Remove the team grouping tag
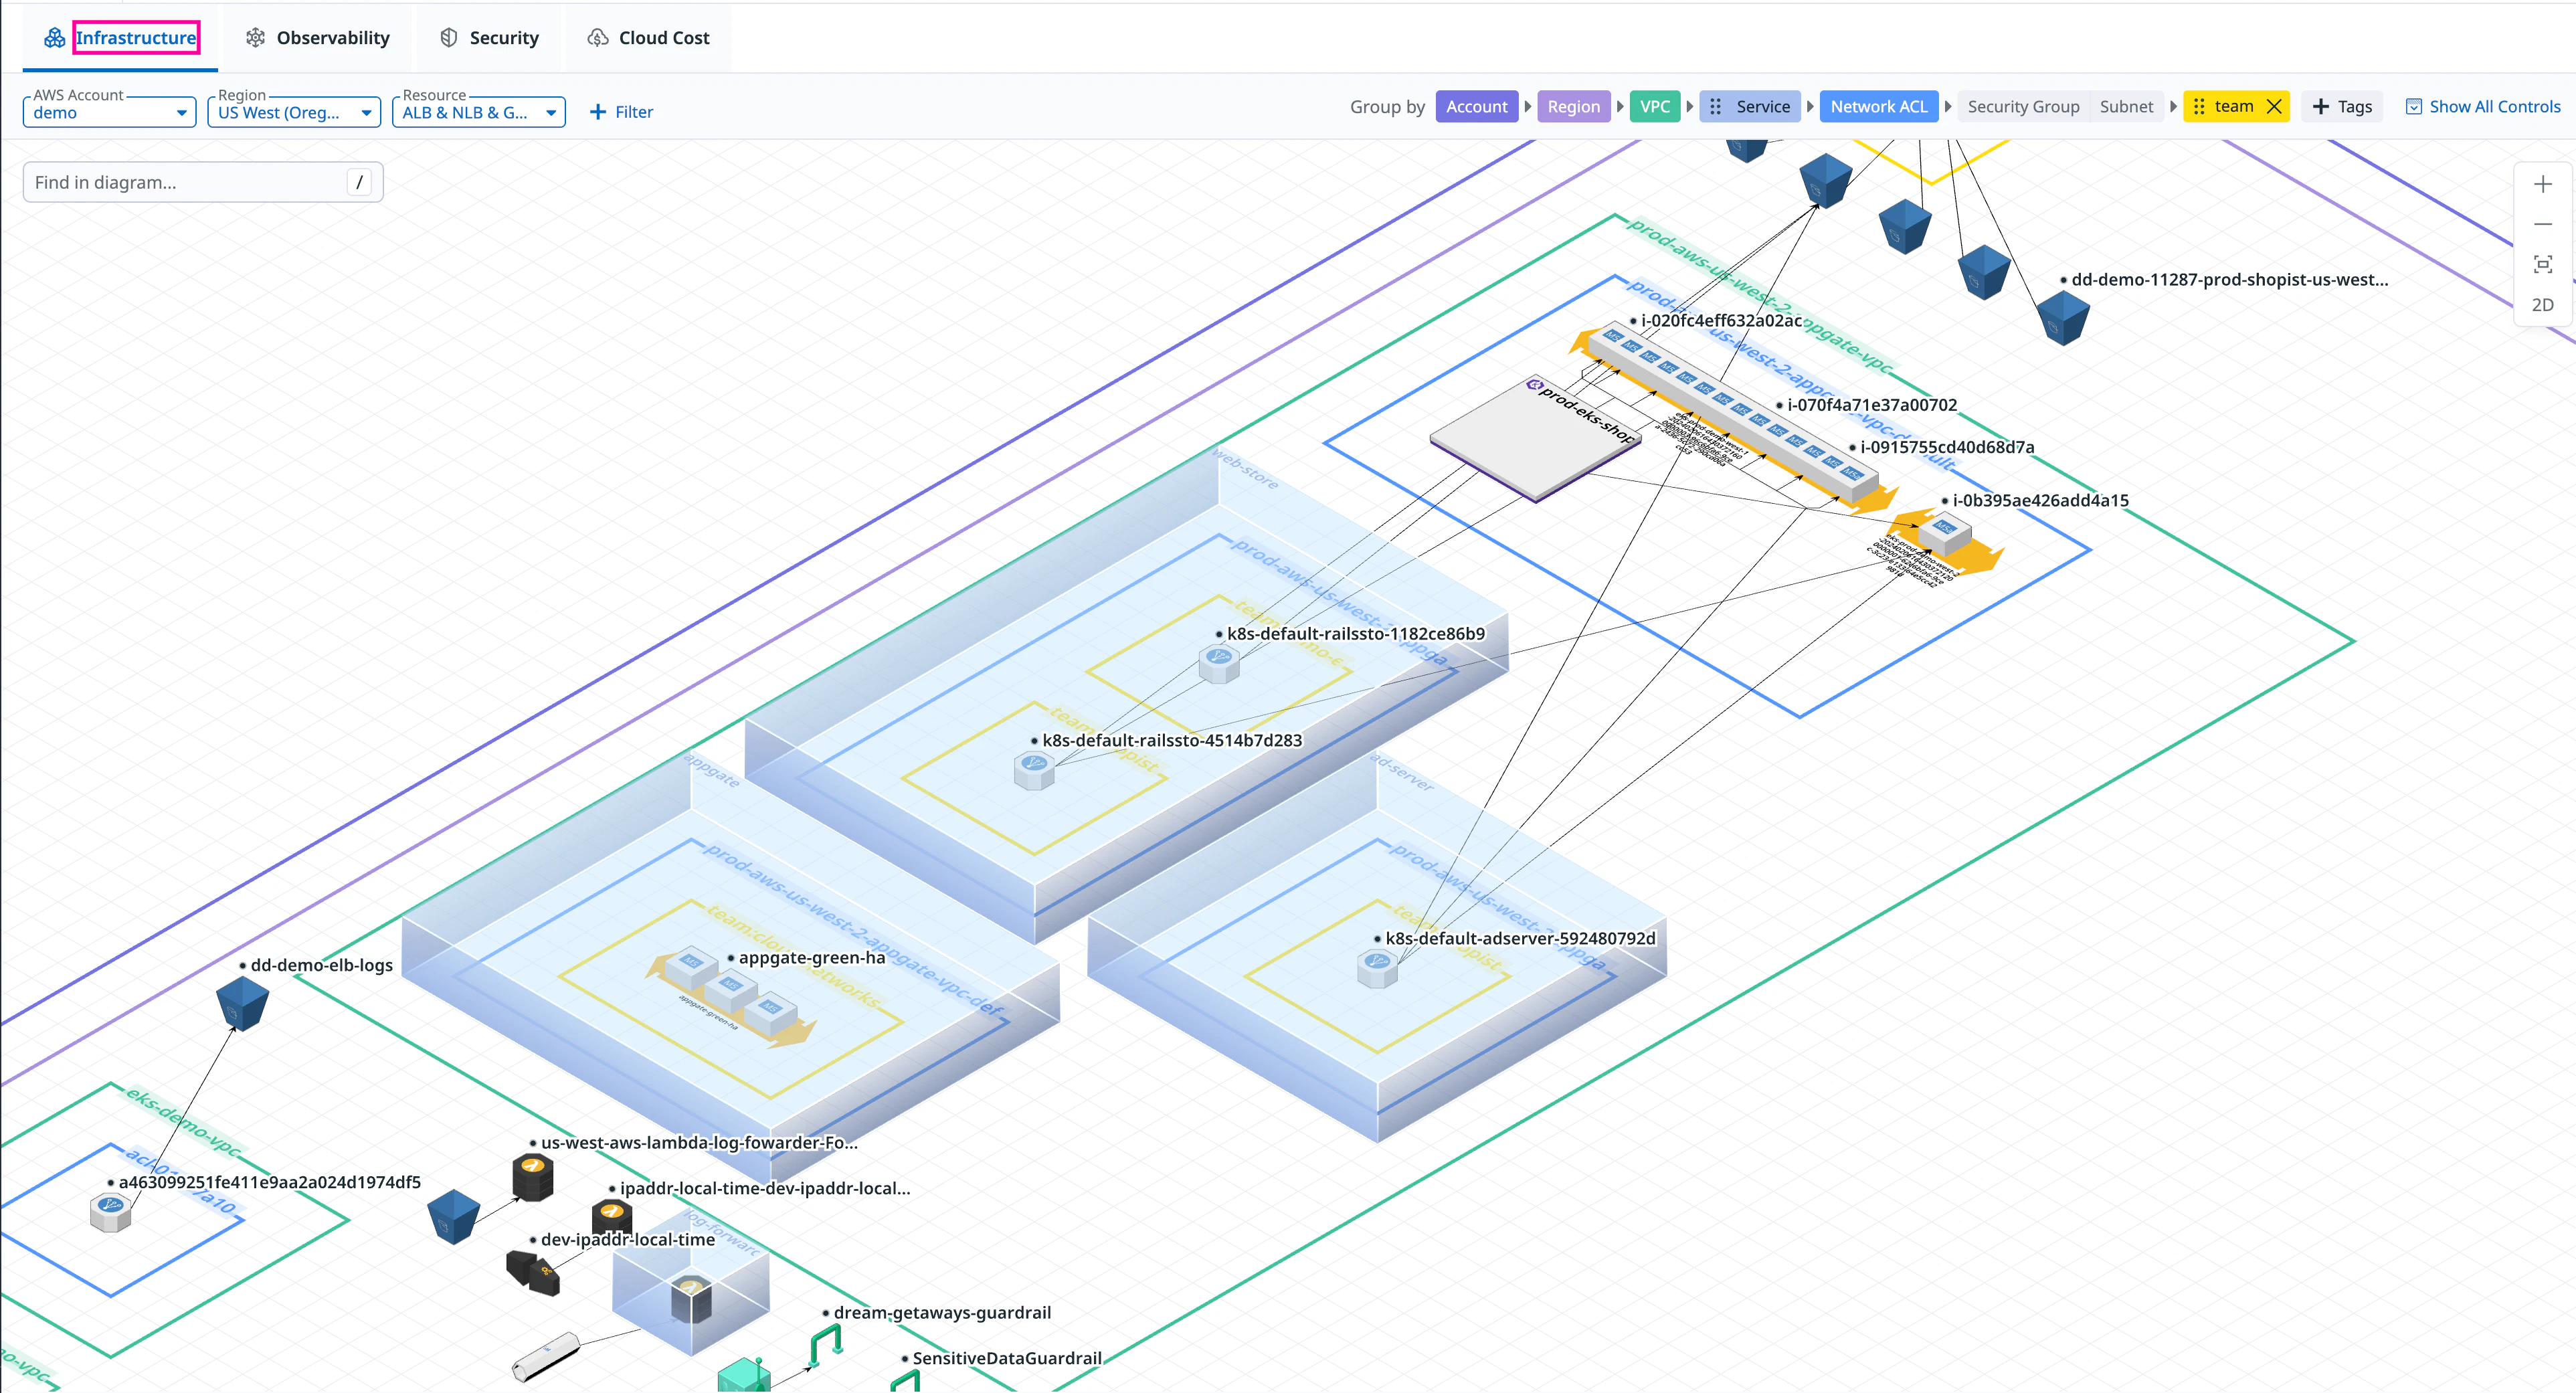The height and width of the screenshot is (1393, 2576). (2274, 107)
